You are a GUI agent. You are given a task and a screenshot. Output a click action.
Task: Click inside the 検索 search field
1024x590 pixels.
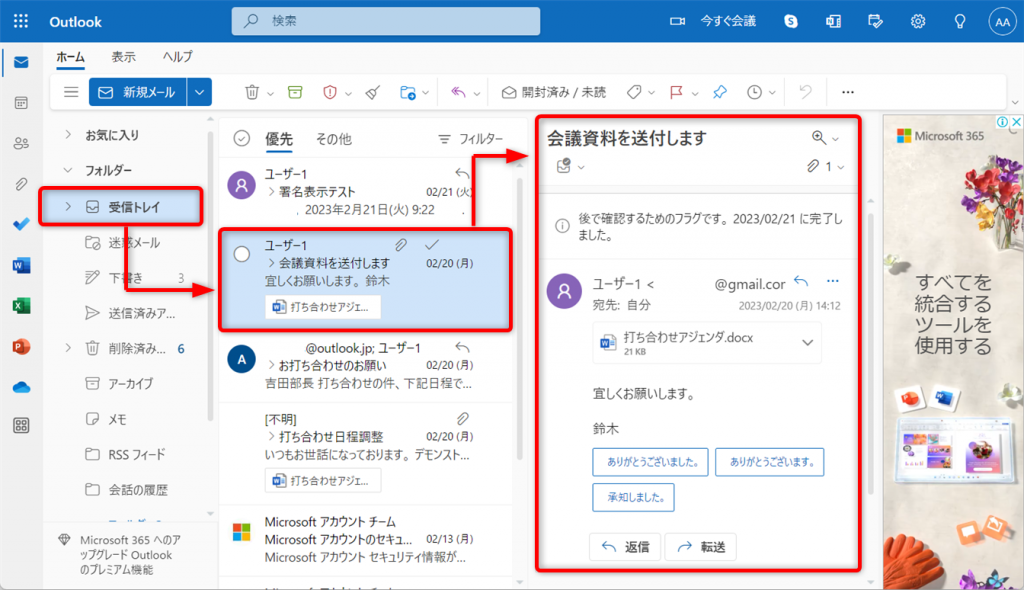385,20
